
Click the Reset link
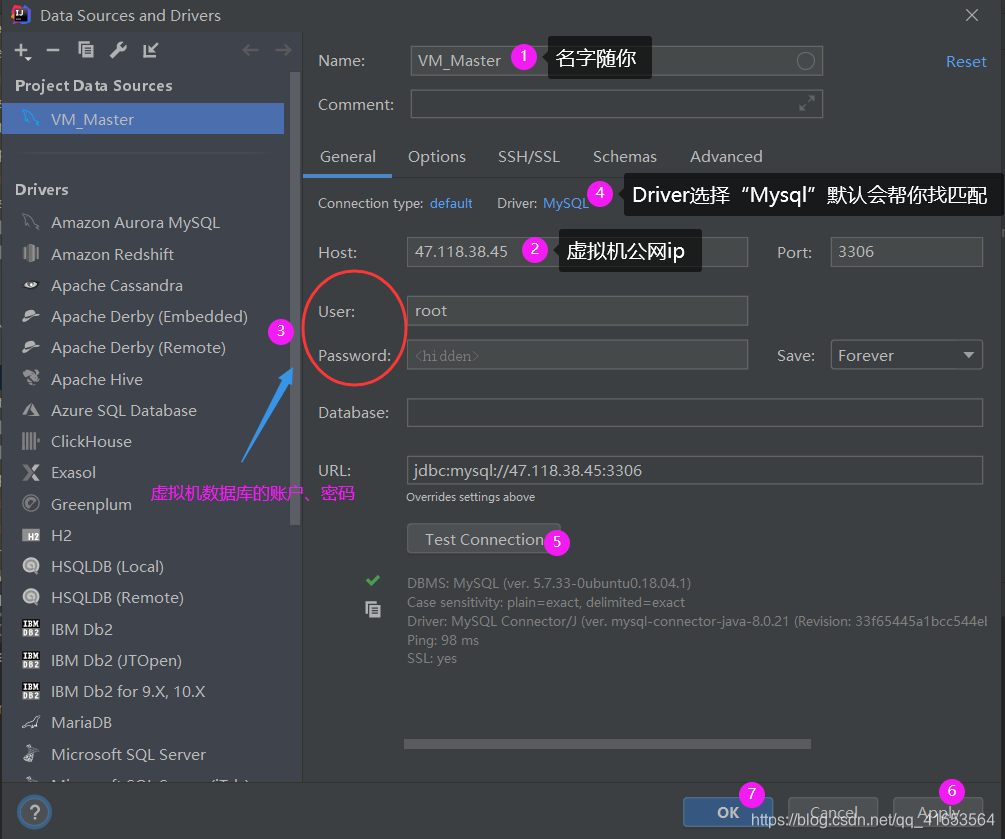966,62
